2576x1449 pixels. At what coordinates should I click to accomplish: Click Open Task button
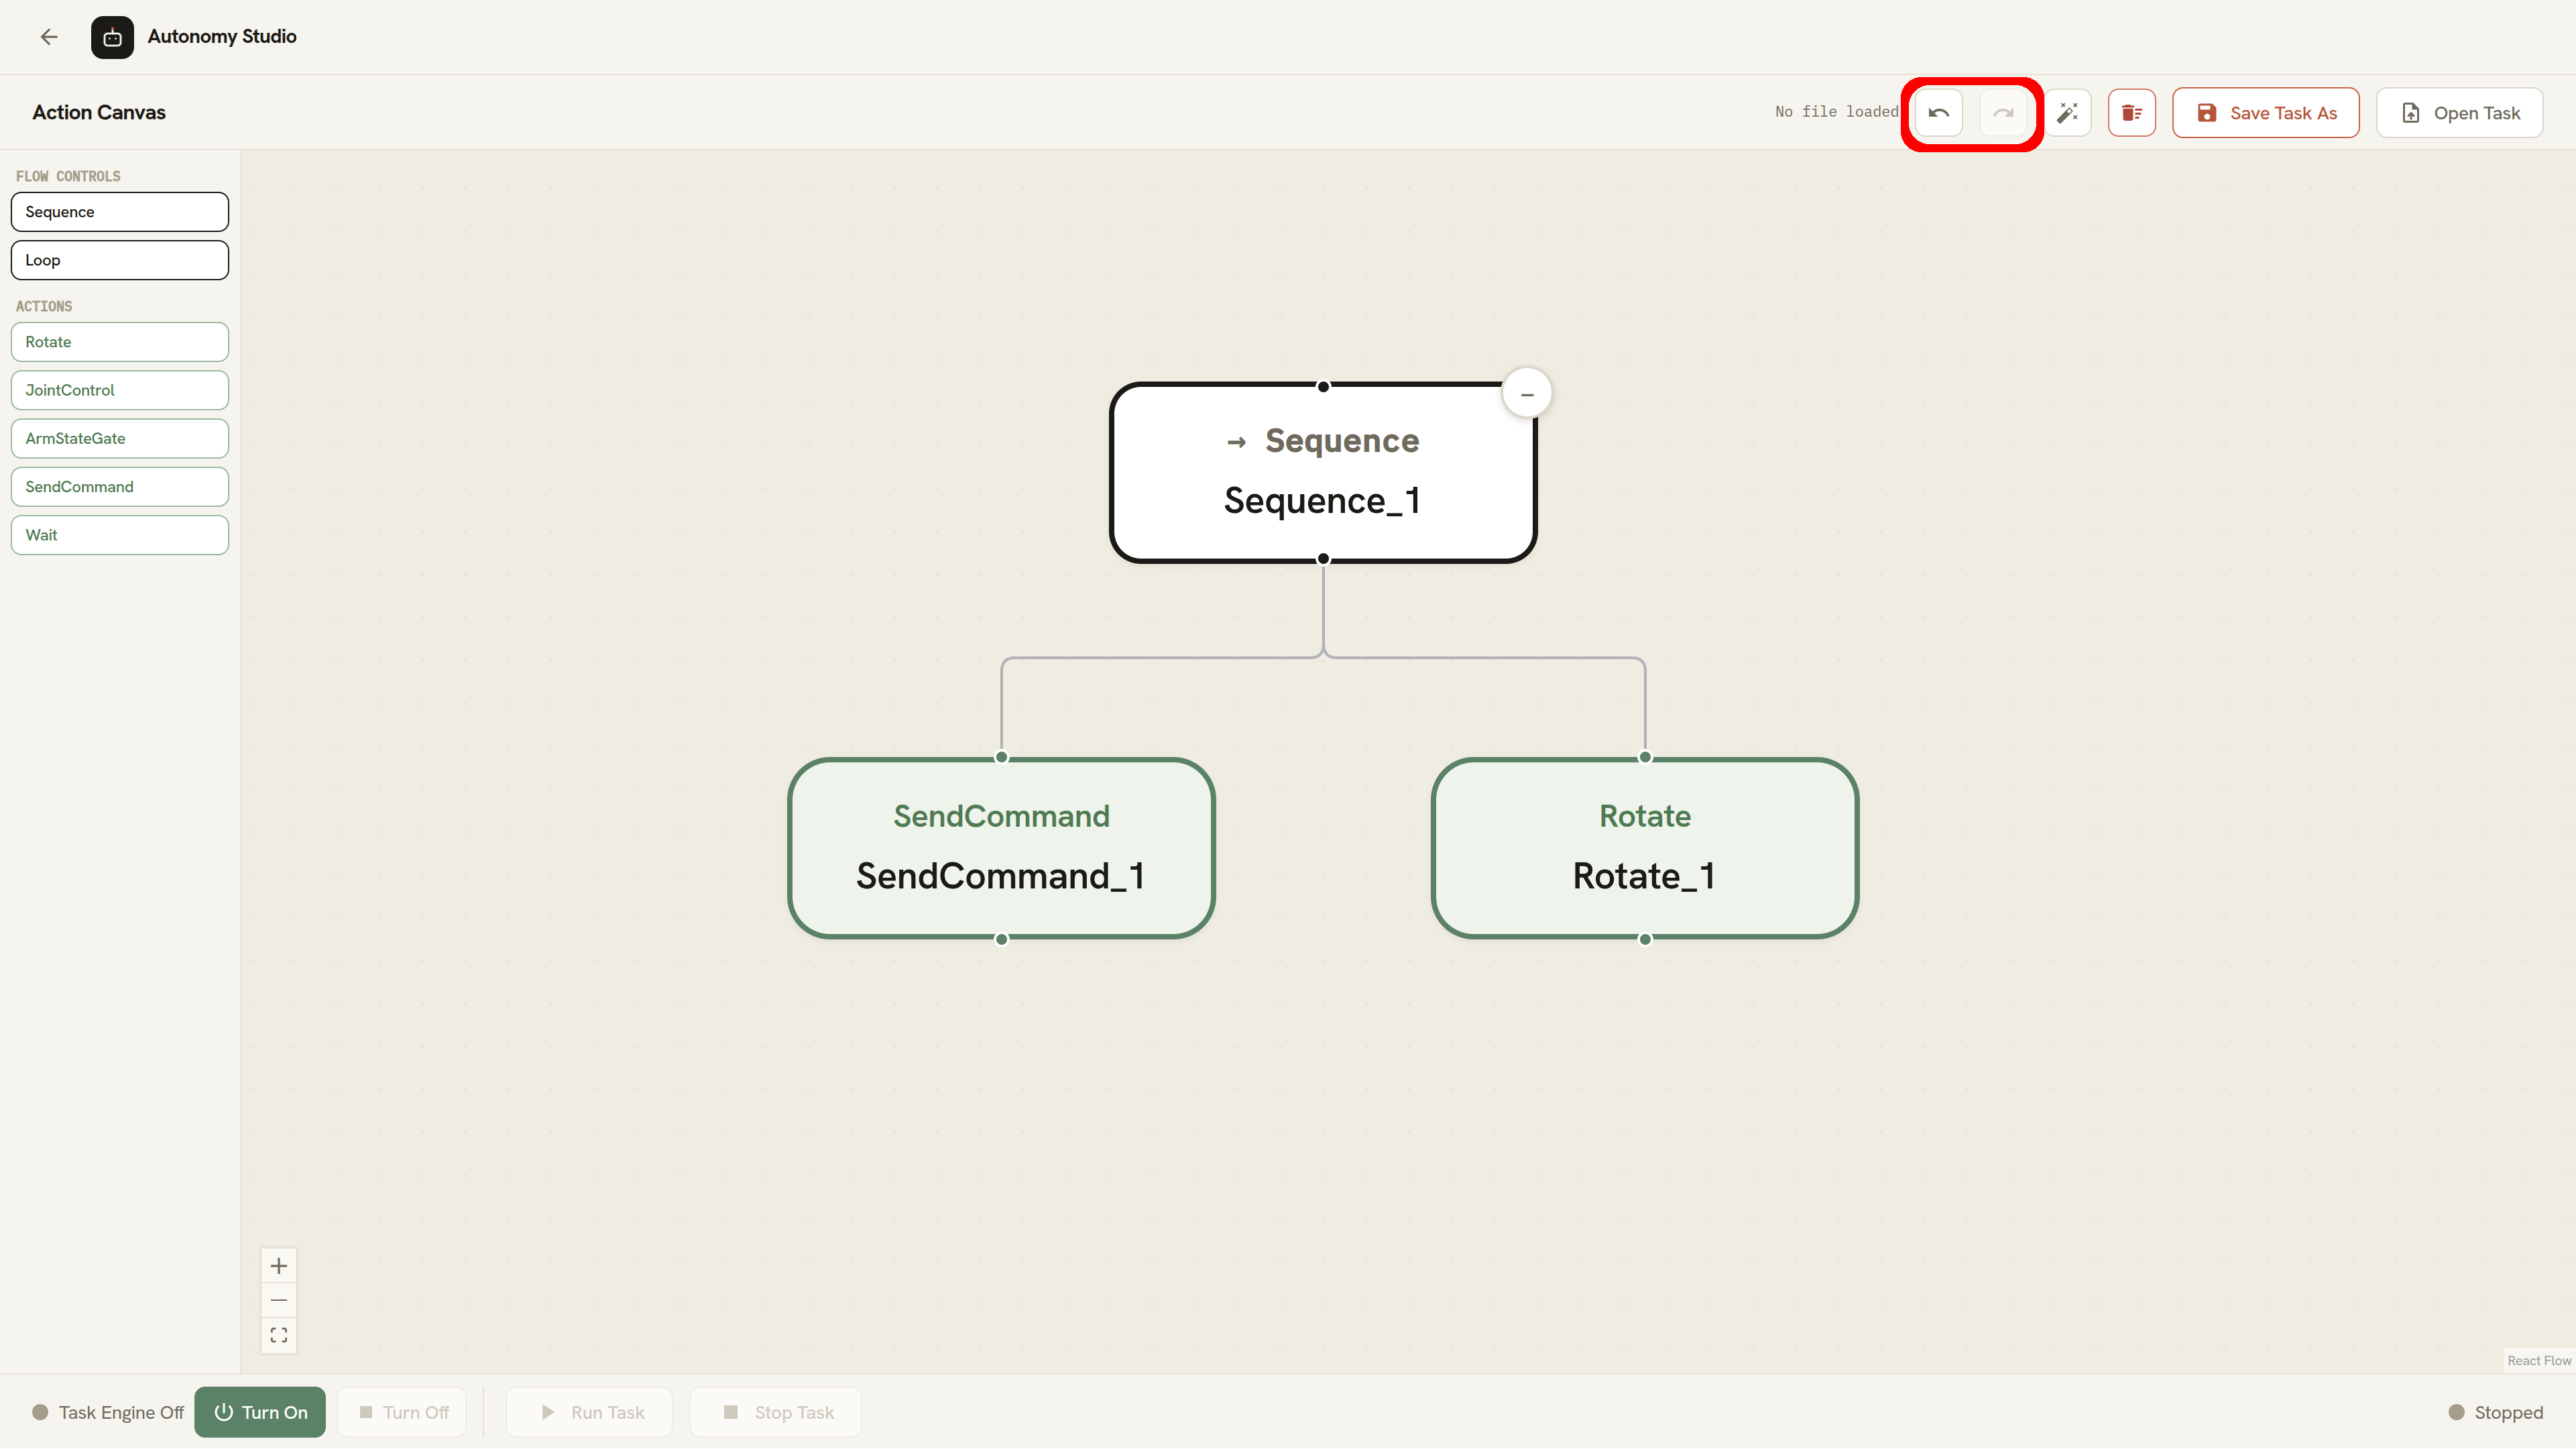tap(2459, 113)
